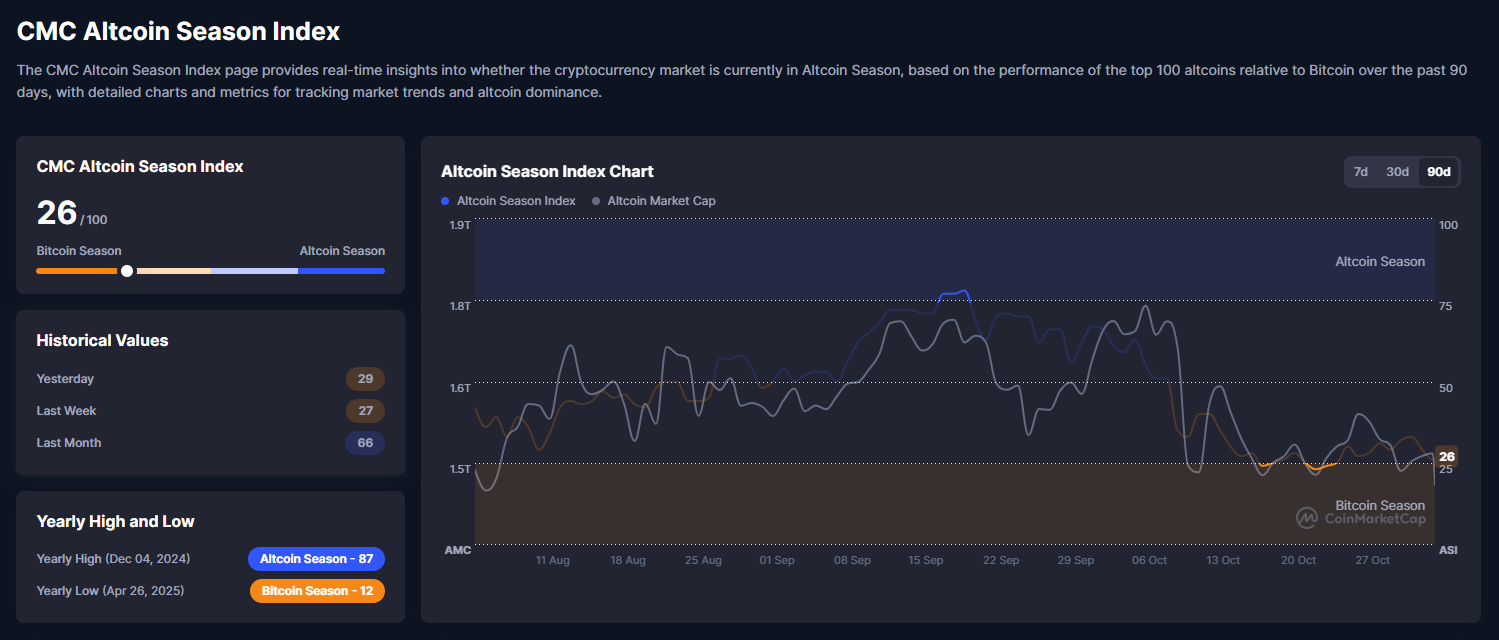Click Last Week's value badge showing 27
Screen dimensions: 1499x640
(x=365, y=411)
